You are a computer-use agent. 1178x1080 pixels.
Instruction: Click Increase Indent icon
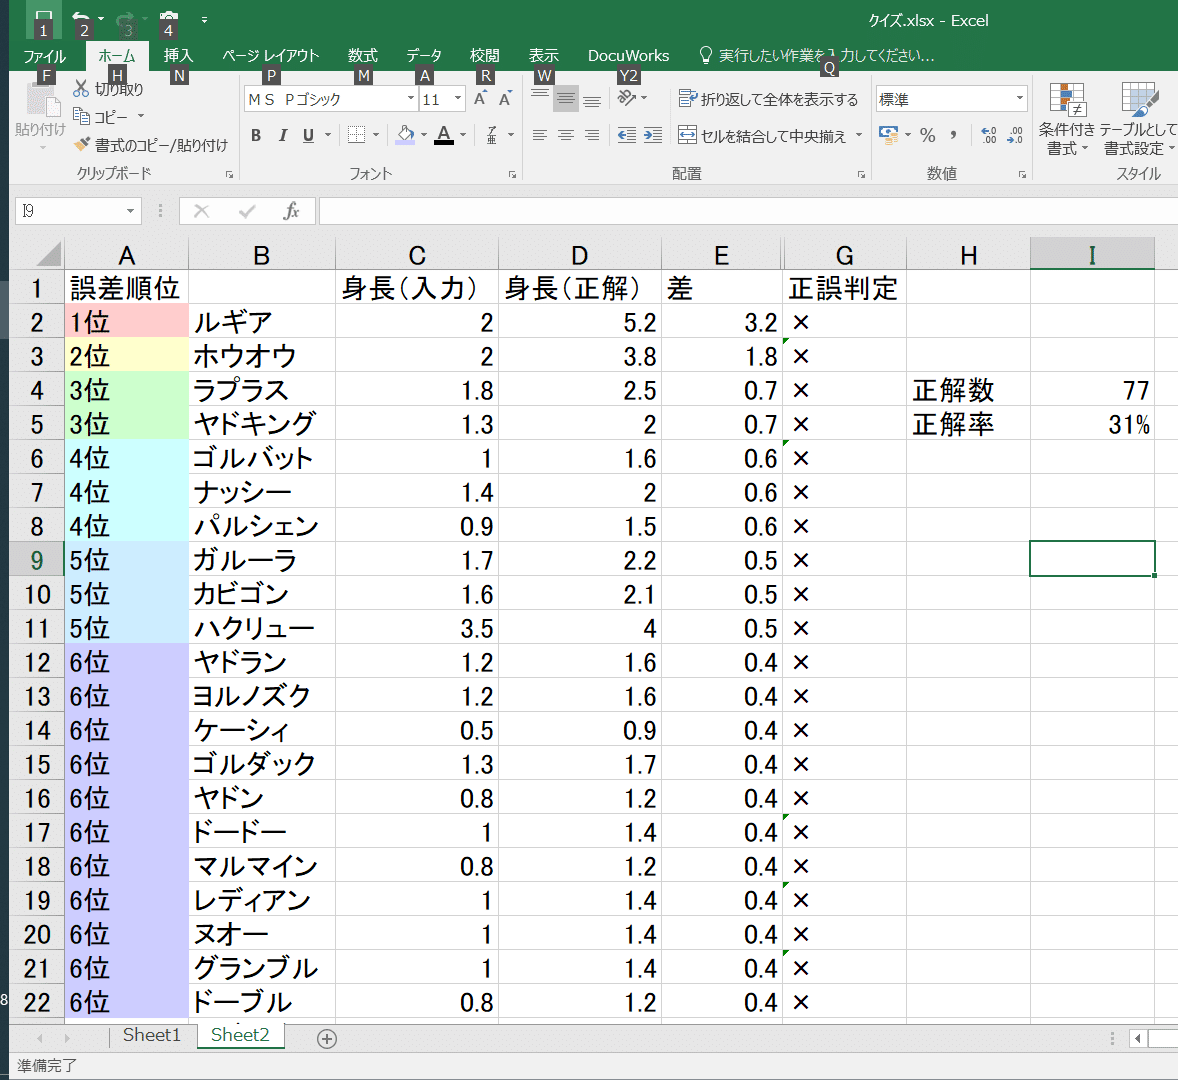coord(653,135)
